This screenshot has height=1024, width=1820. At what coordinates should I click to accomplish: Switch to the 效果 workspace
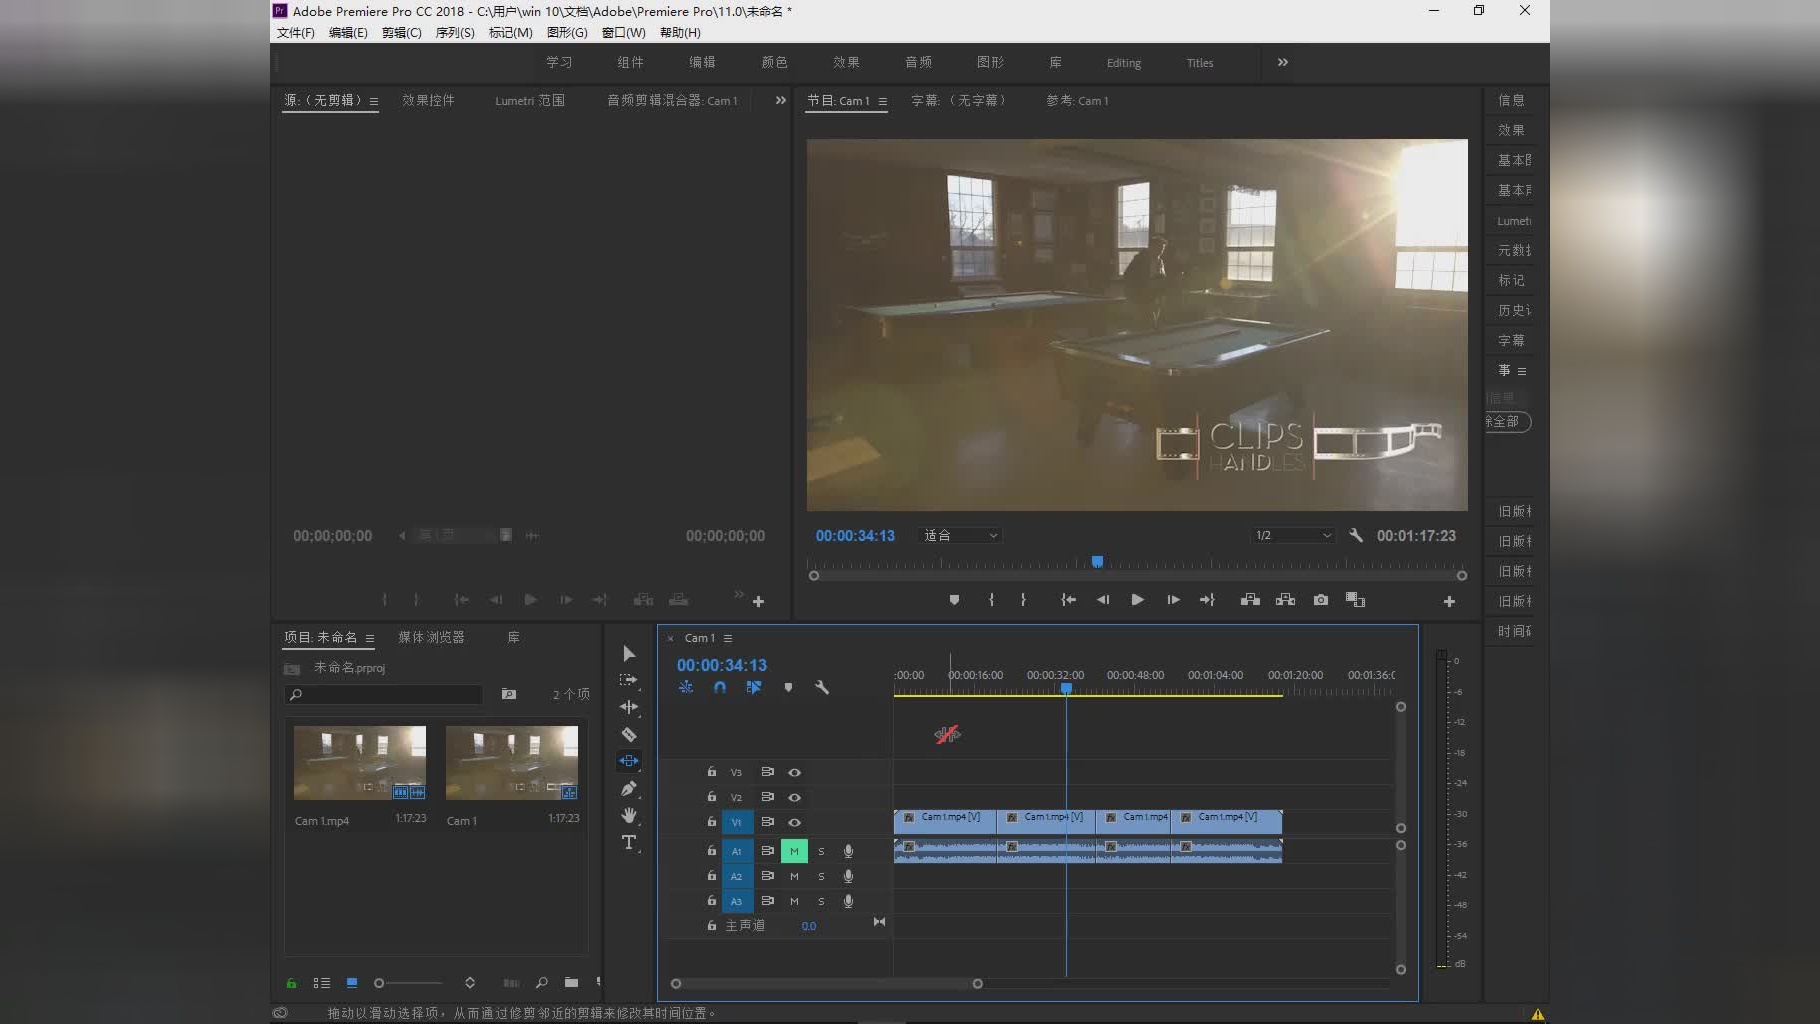pyautogui.click(x=846, y=62)
